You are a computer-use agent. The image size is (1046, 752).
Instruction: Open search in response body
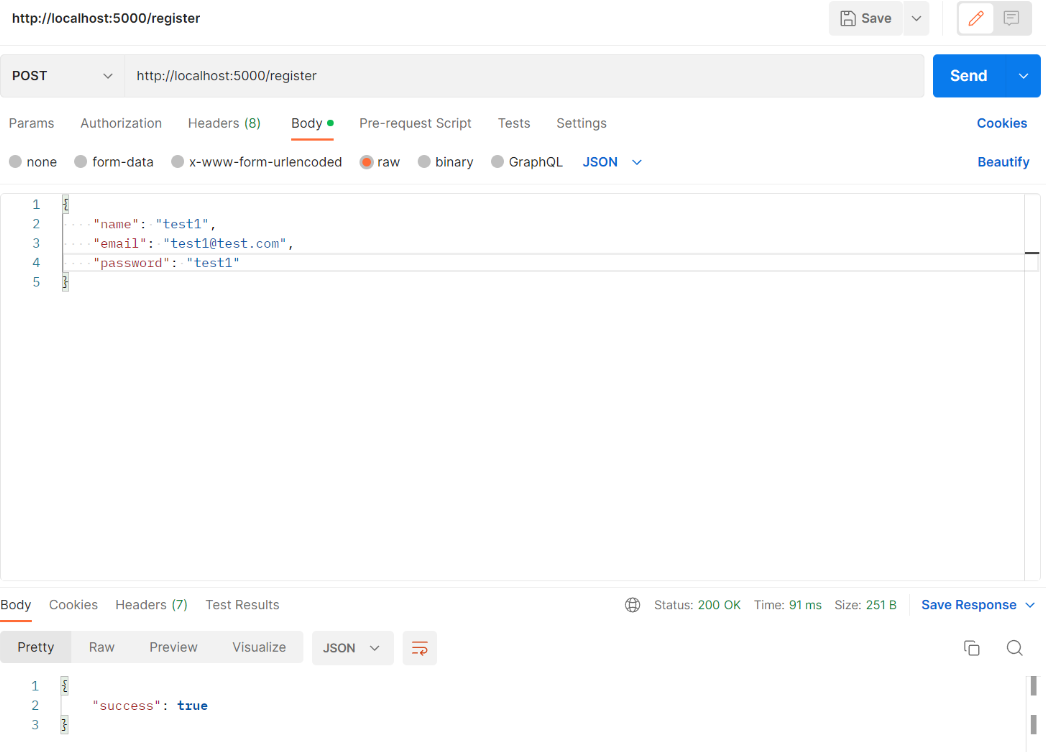1015,648
